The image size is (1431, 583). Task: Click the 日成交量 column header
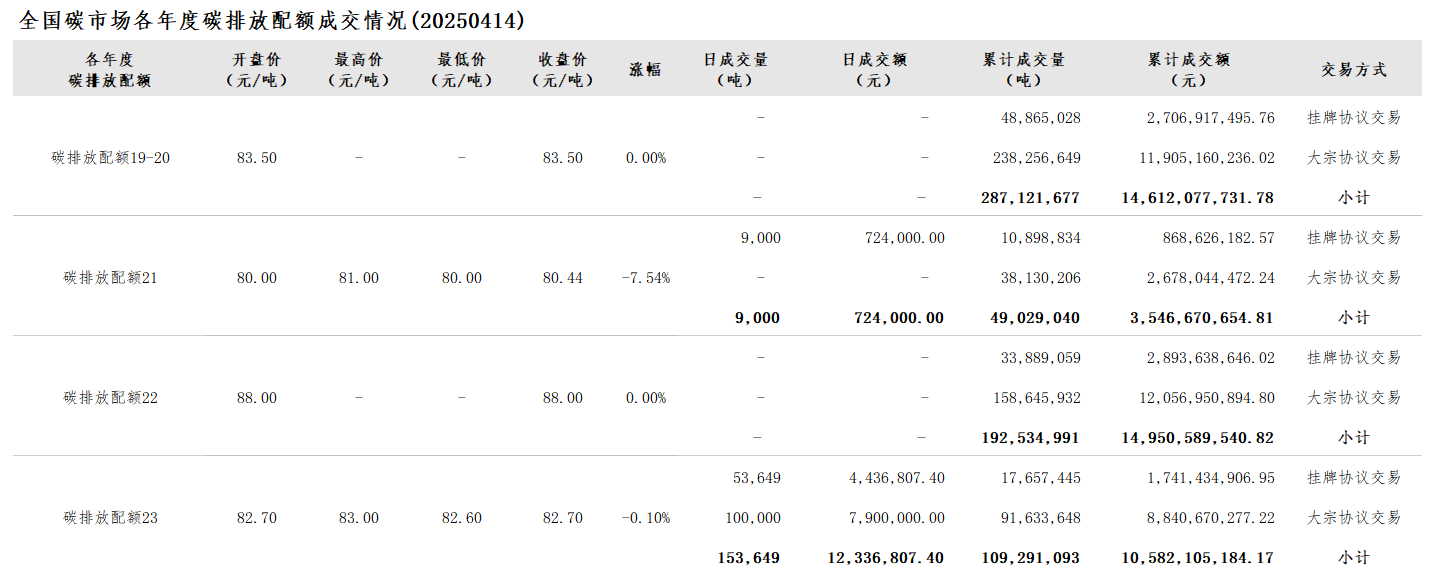pyautogui.click(x=735, y=70)
